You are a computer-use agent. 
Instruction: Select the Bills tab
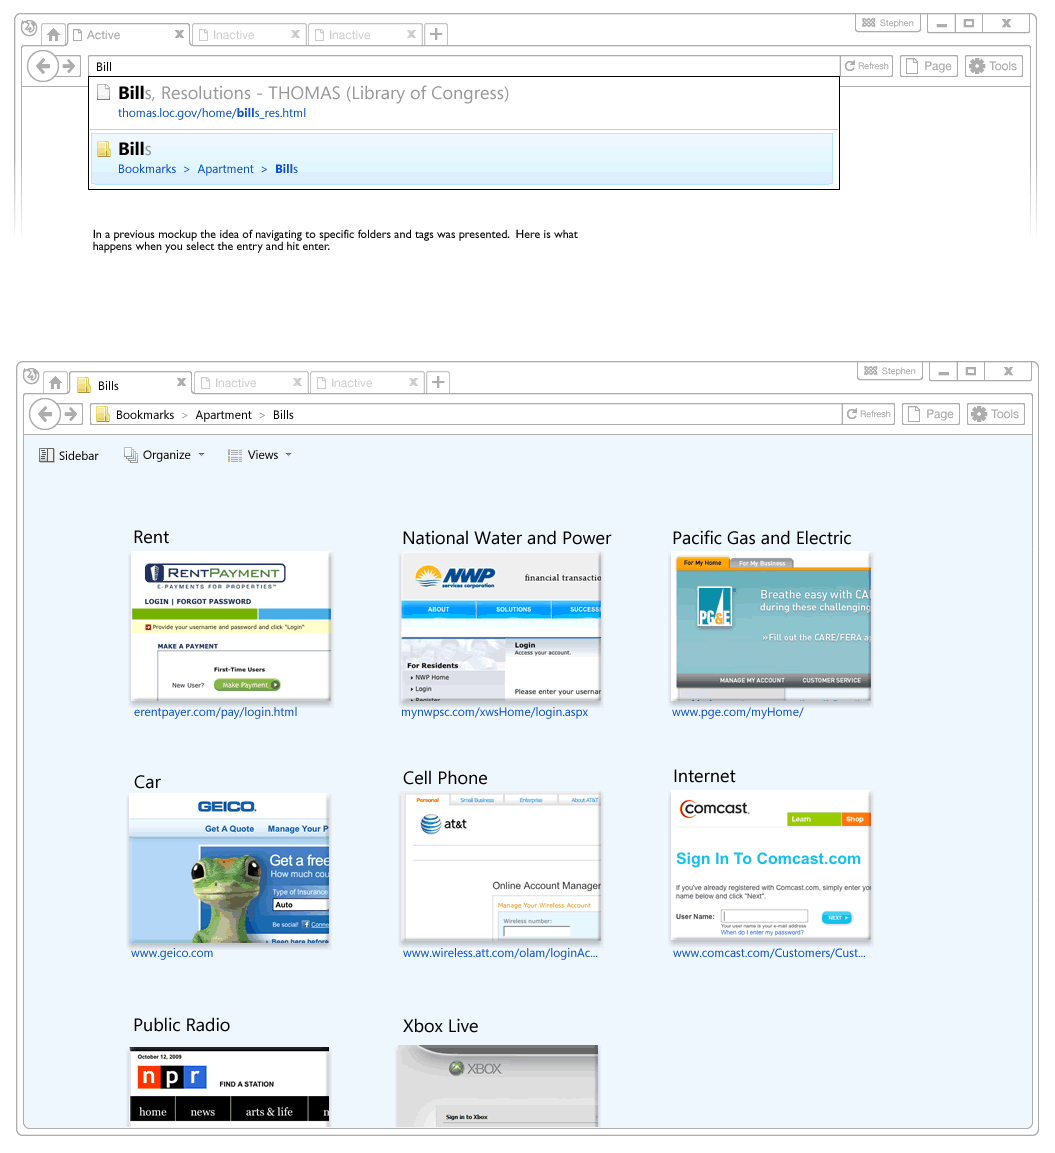(x=131, y=383)
